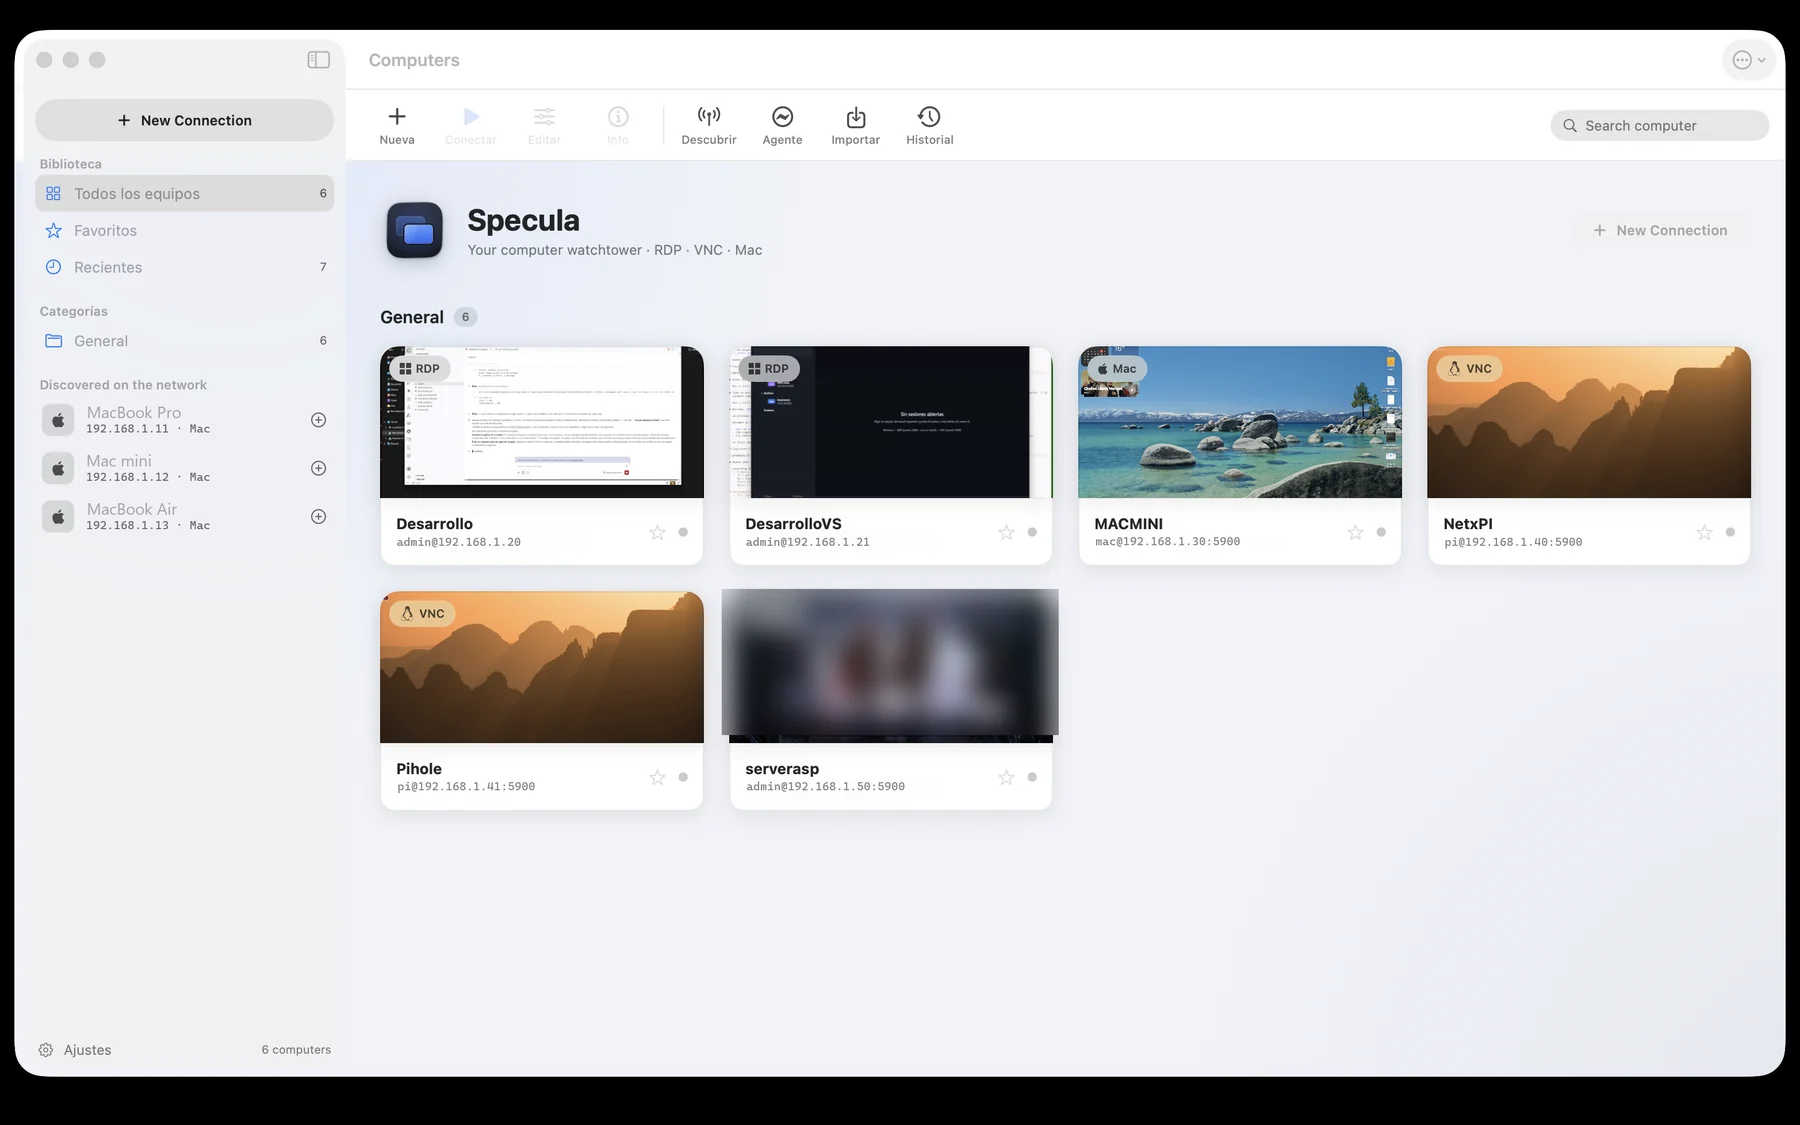Favorite the DesarrolloVS computer star
1800x1125 pixels.
[x=1006, y=533]
